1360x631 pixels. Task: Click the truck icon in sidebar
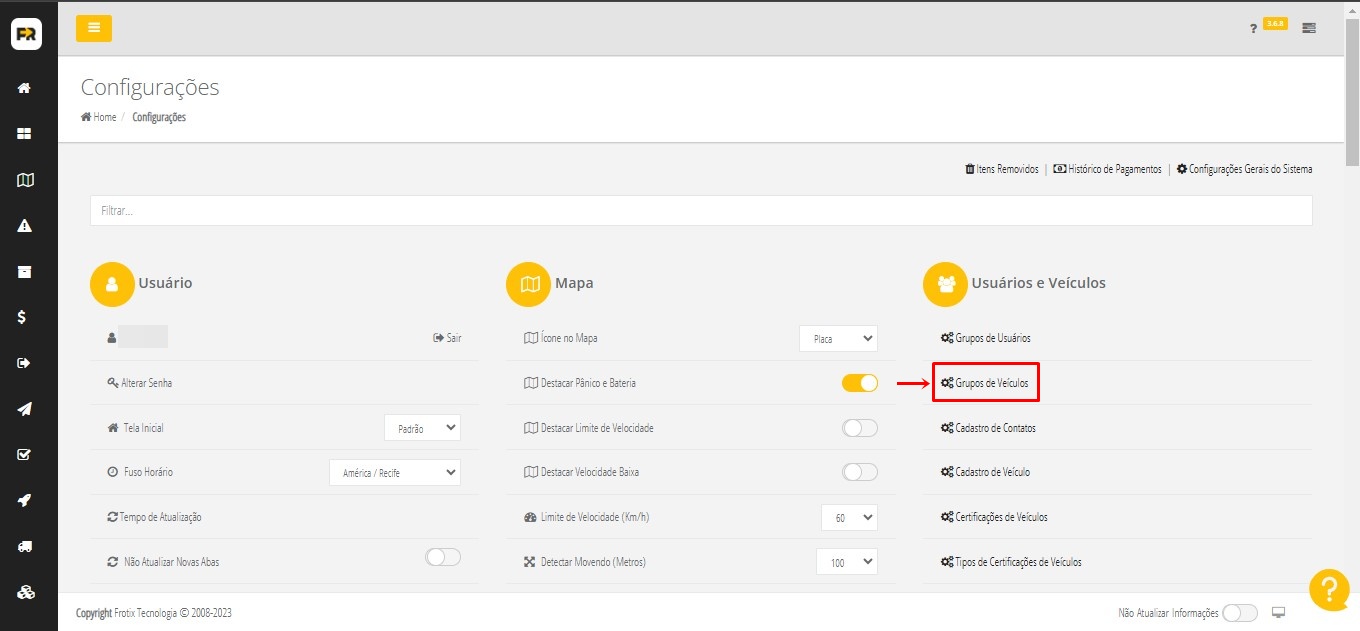pos(25,546)
